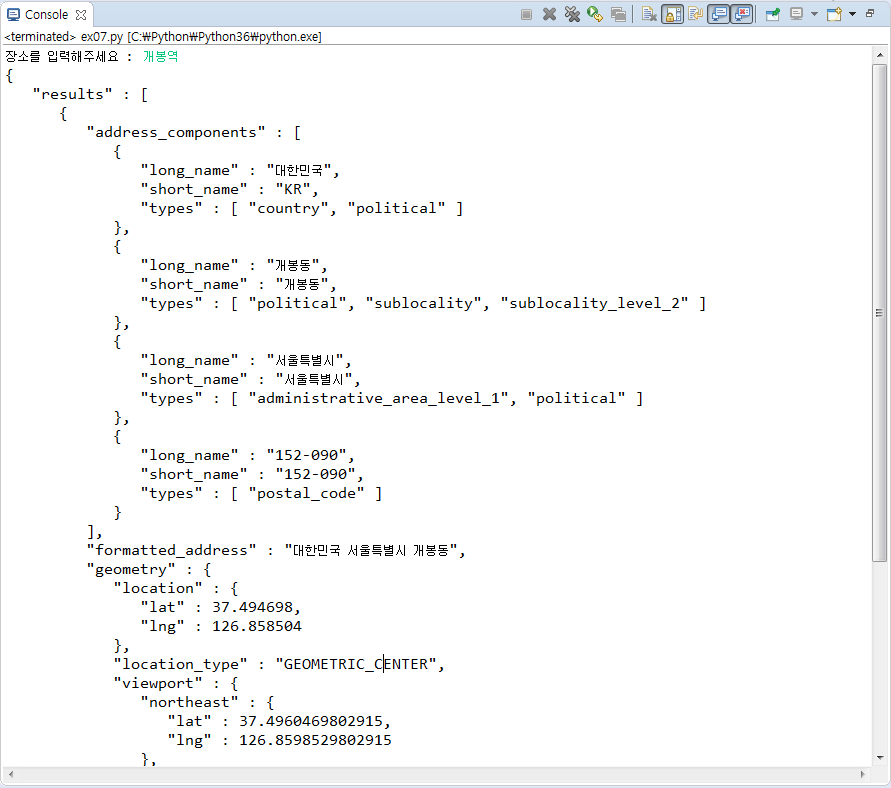Viewport: 891px width, 788px height.
Task: Click the "location" key line
Action: [x=176, y=588]
